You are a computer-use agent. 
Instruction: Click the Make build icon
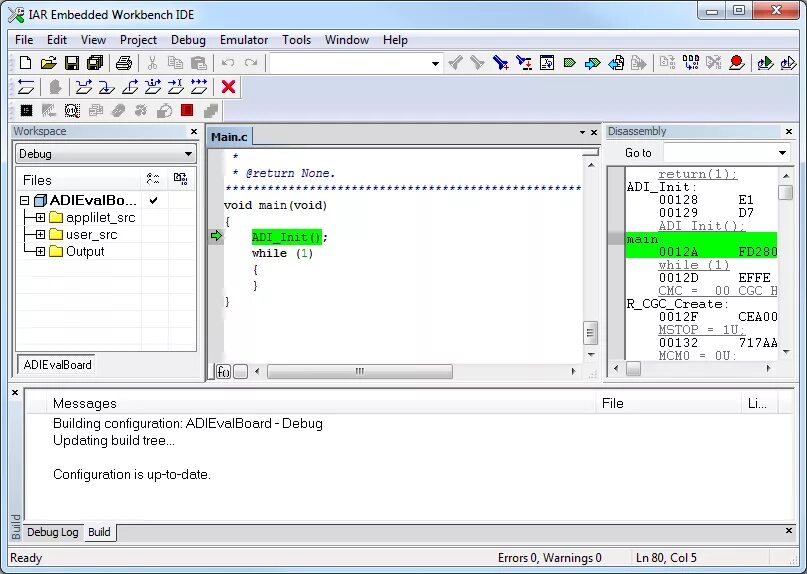691,63
